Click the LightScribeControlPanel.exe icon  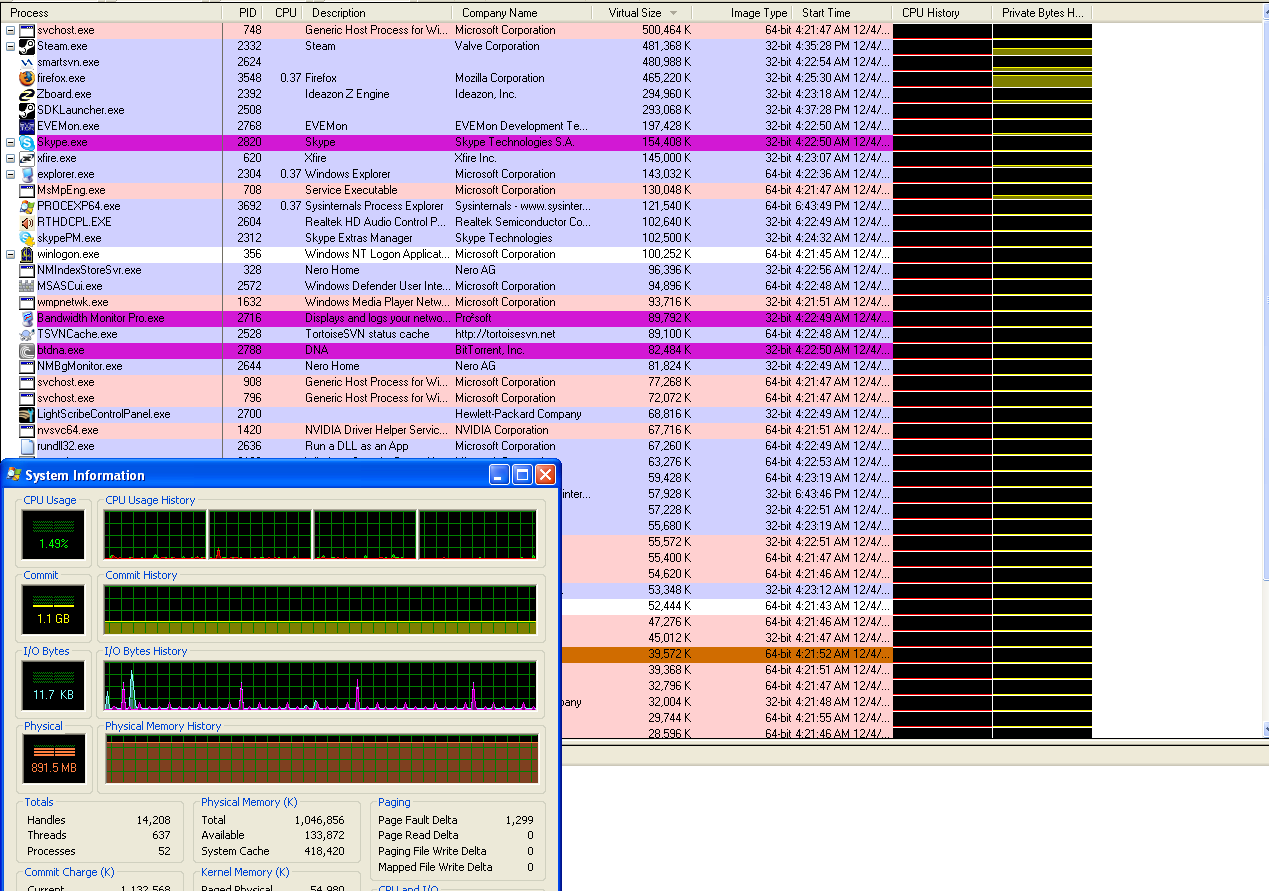click(x=27, y=414)
